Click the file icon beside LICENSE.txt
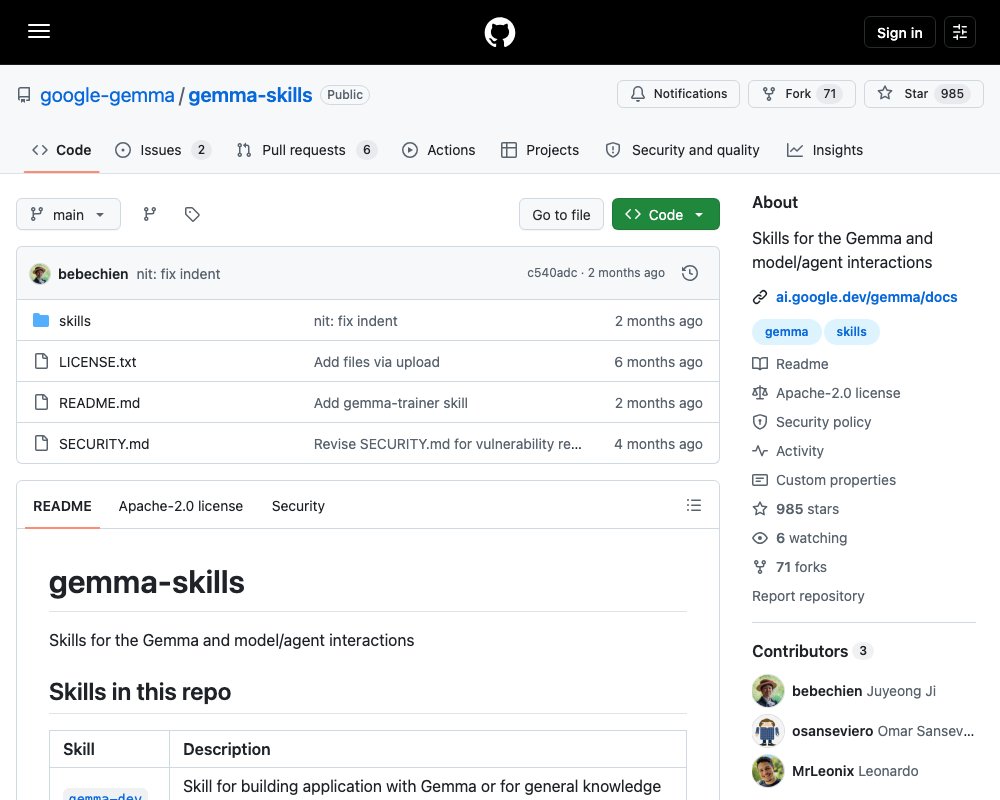This screenshot has width=1000, height=800. point(41,362)
